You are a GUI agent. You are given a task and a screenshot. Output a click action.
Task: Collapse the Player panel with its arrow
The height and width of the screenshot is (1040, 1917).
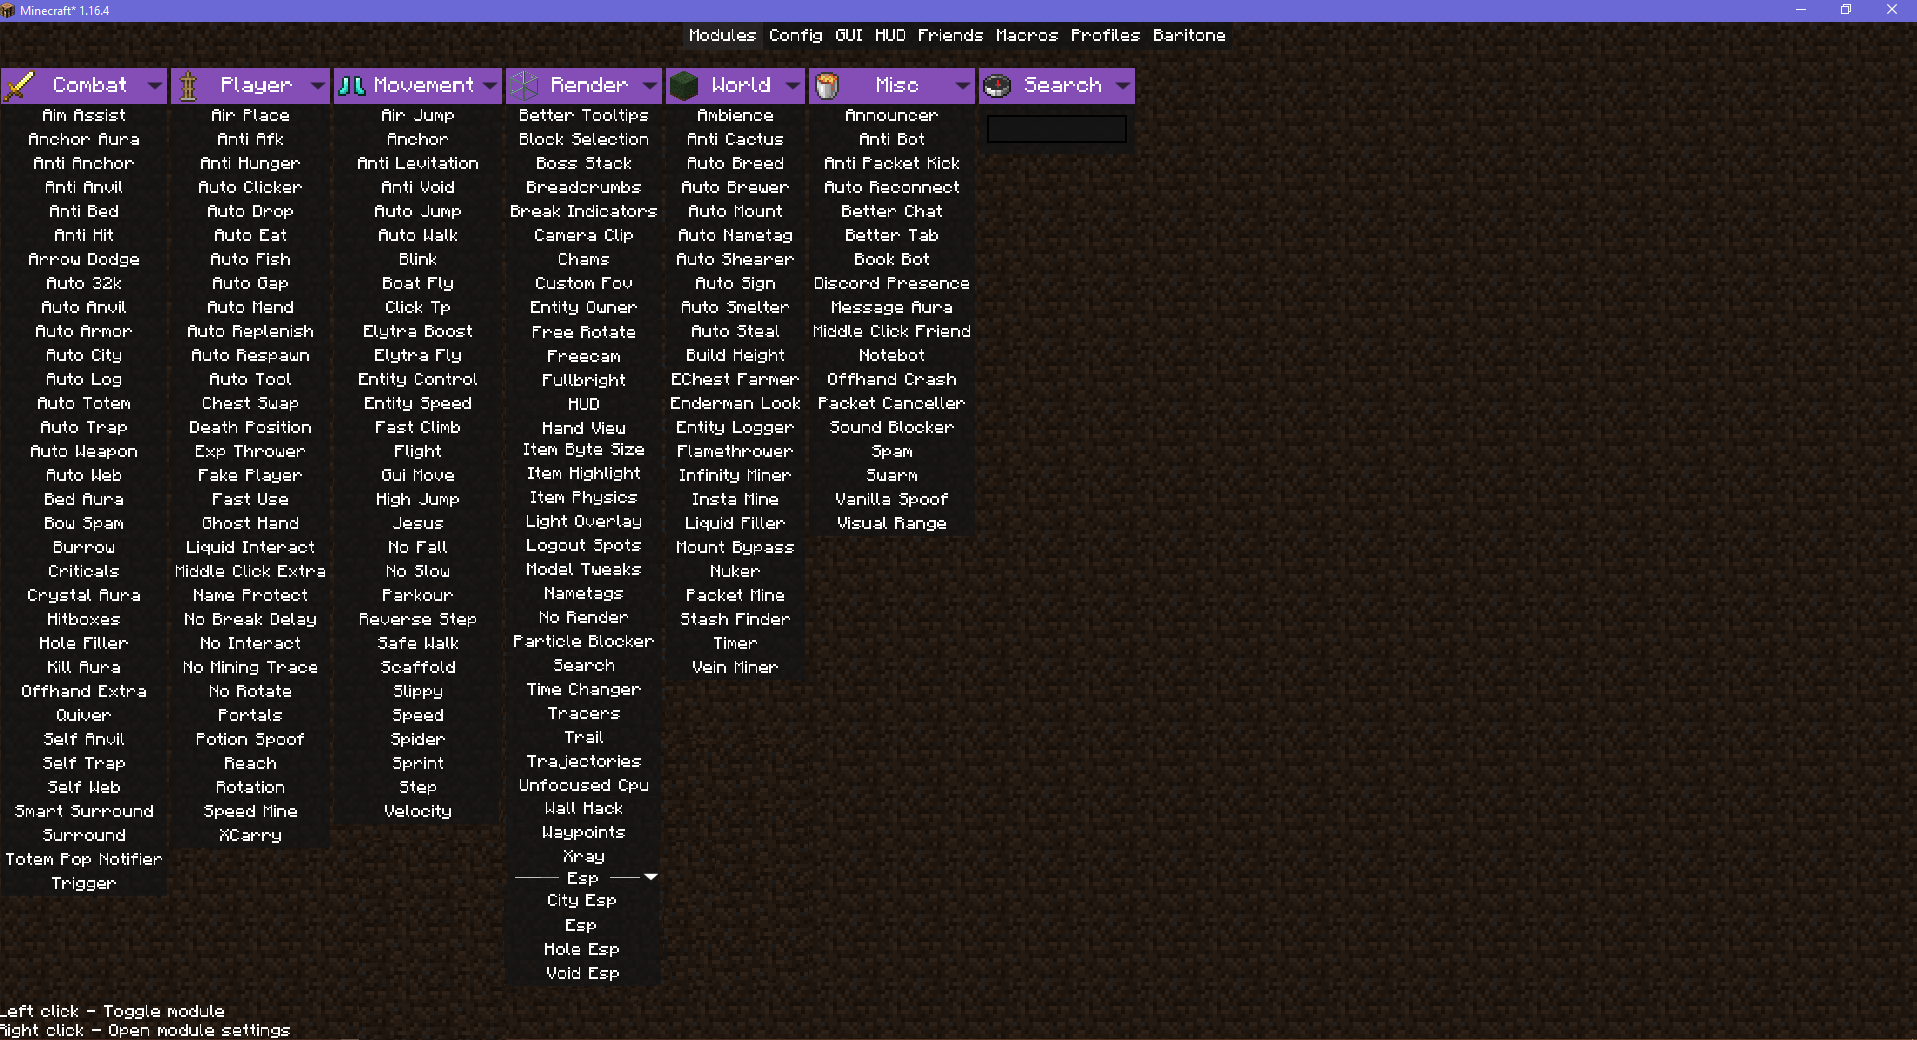point(318,86)
